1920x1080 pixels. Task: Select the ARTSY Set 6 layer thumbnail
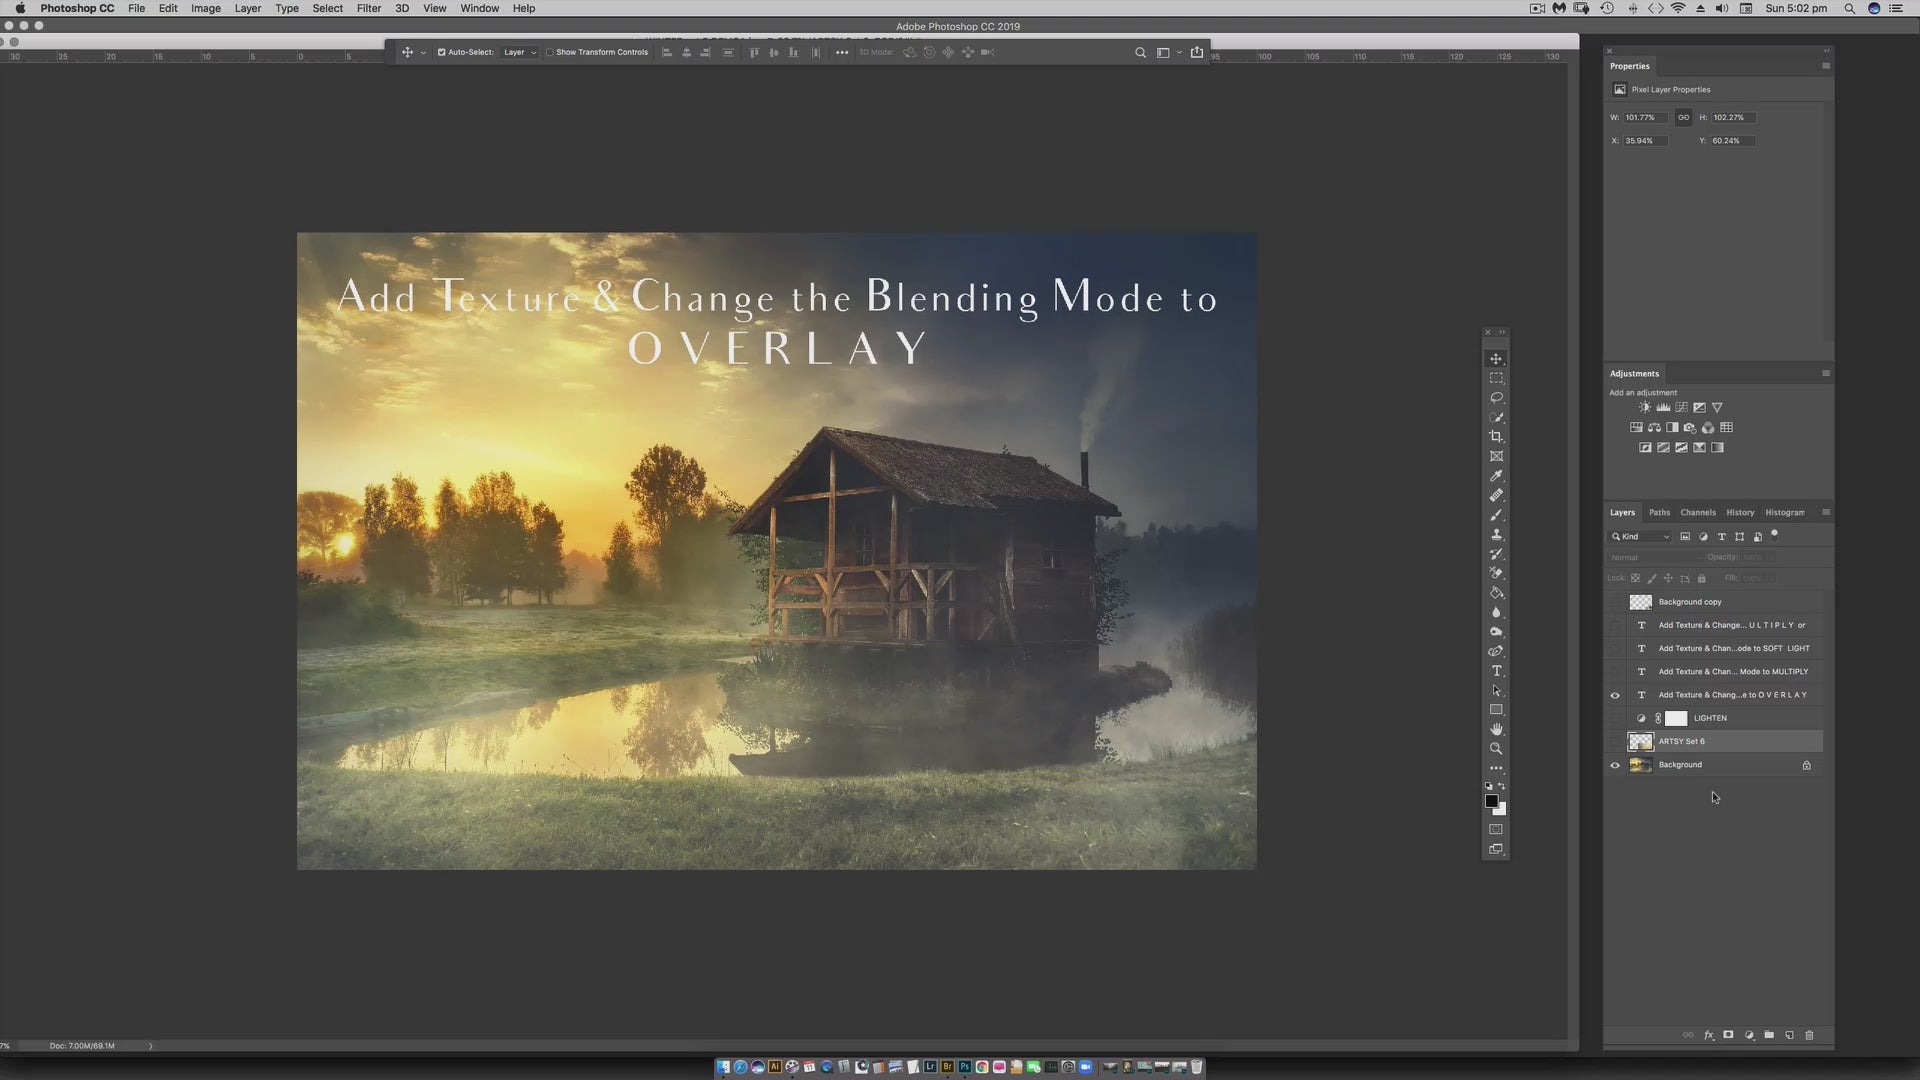pyautogui.click(x=1641, y=741)
